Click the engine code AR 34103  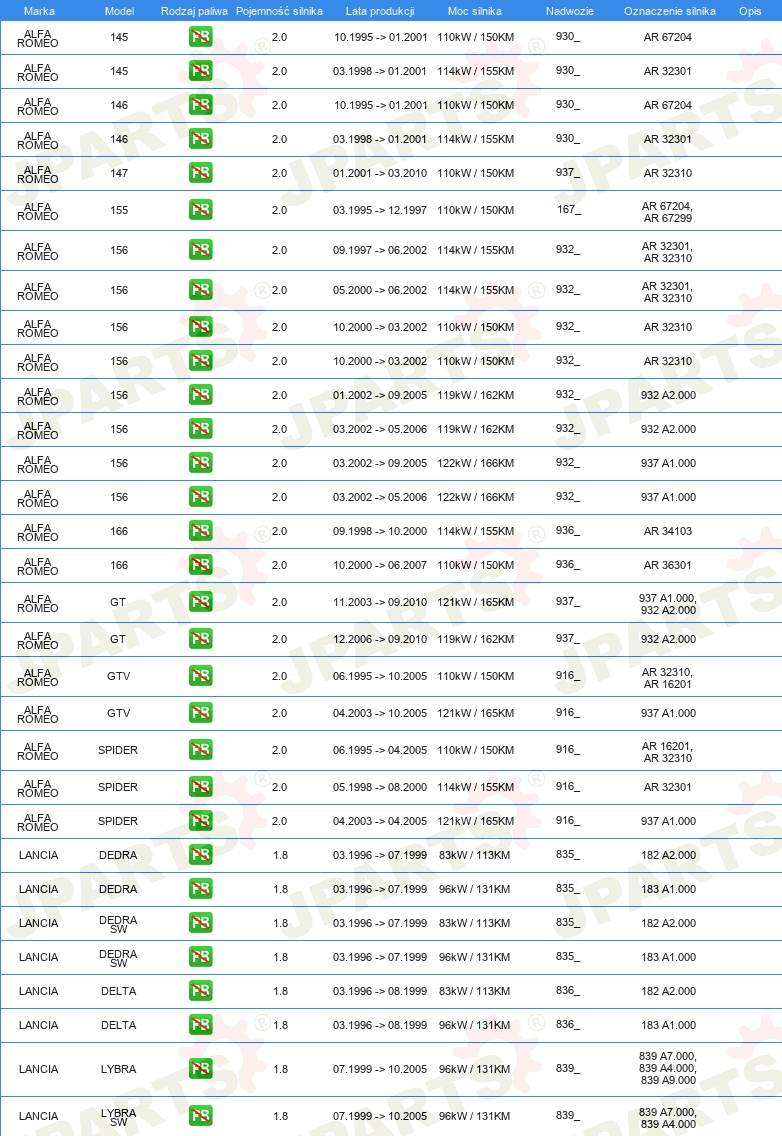click(667, 531)
